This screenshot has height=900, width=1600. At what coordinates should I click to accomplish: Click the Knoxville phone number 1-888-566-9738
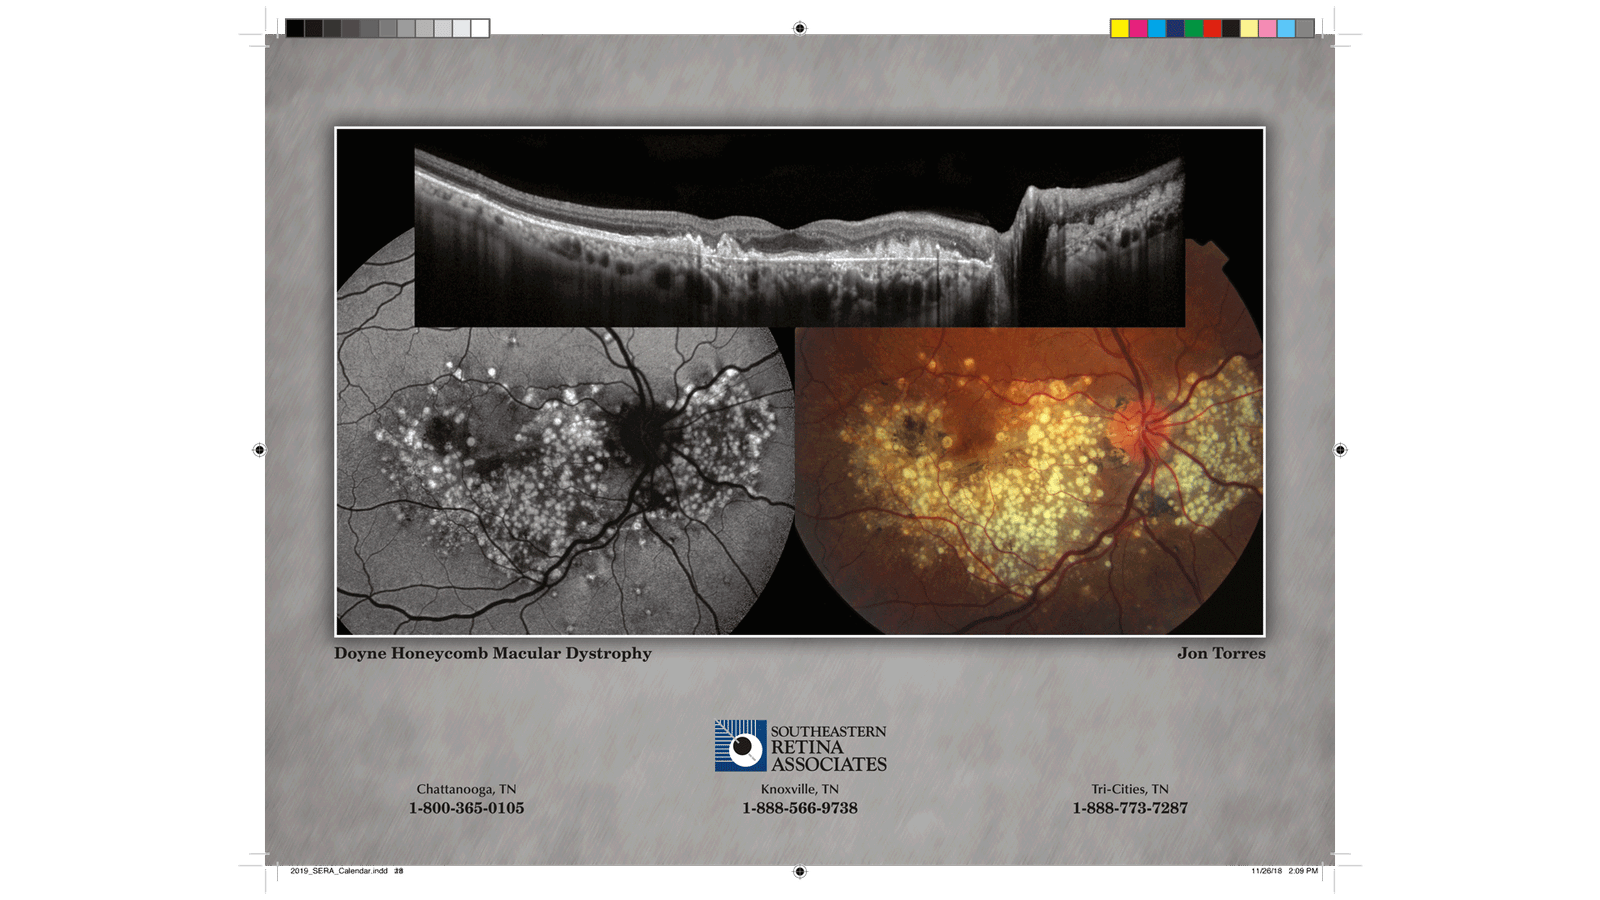(800, 808)
